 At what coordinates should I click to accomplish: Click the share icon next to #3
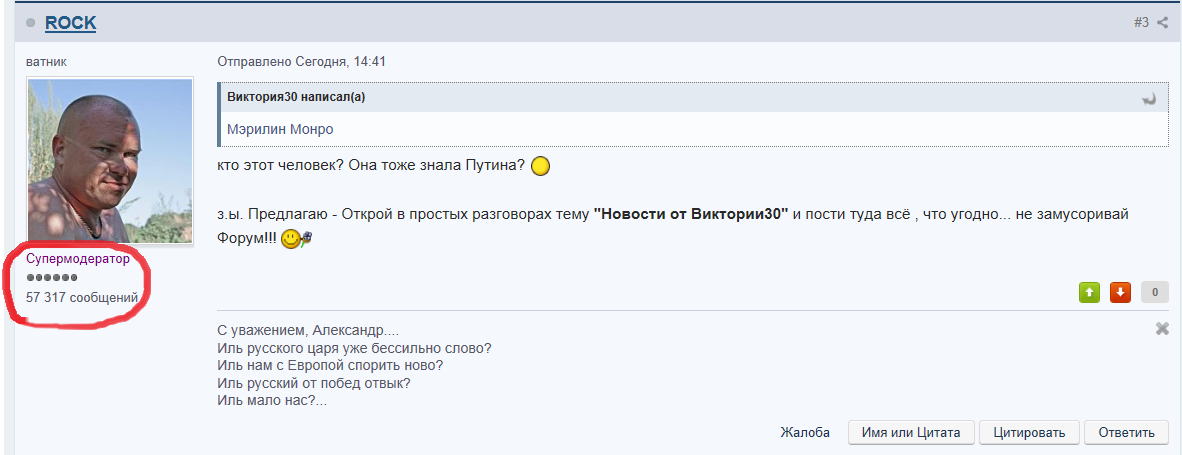coord(1162,23)
